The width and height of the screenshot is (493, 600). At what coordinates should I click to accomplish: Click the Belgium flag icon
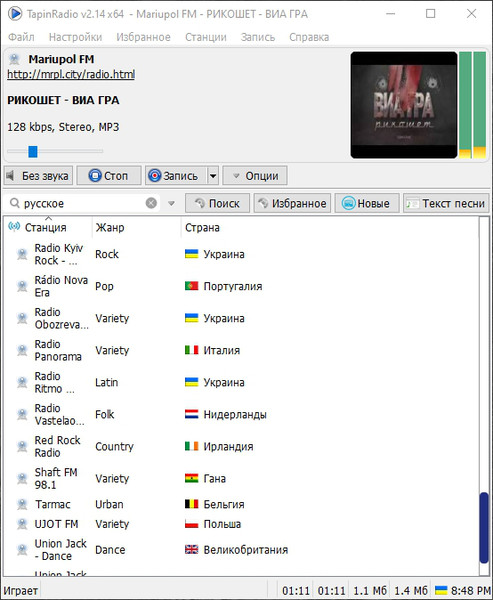[191, 504]
